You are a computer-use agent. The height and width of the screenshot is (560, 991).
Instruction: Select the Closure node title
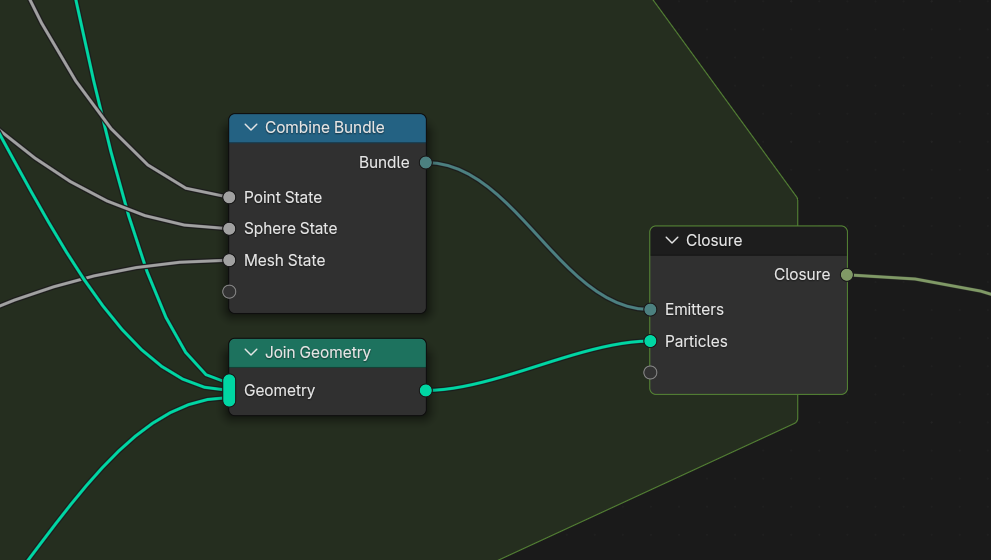pyautogui.click(x=714, y=240)
